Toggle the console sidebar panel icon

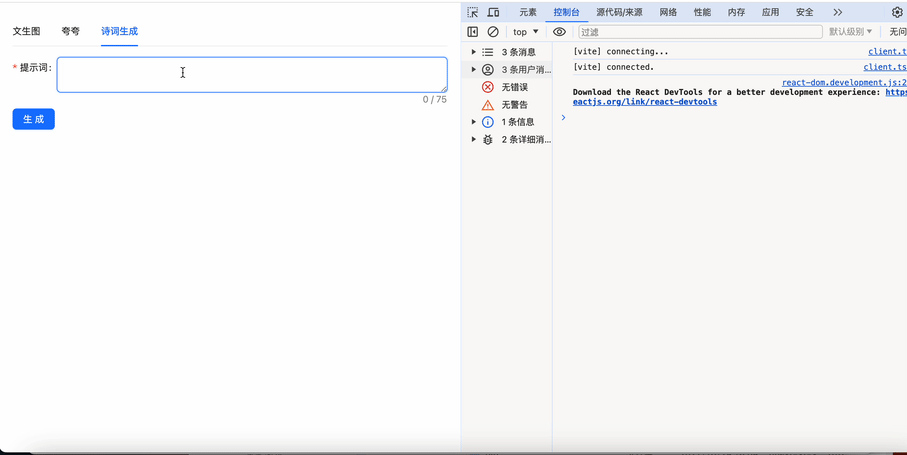(473, 32)
